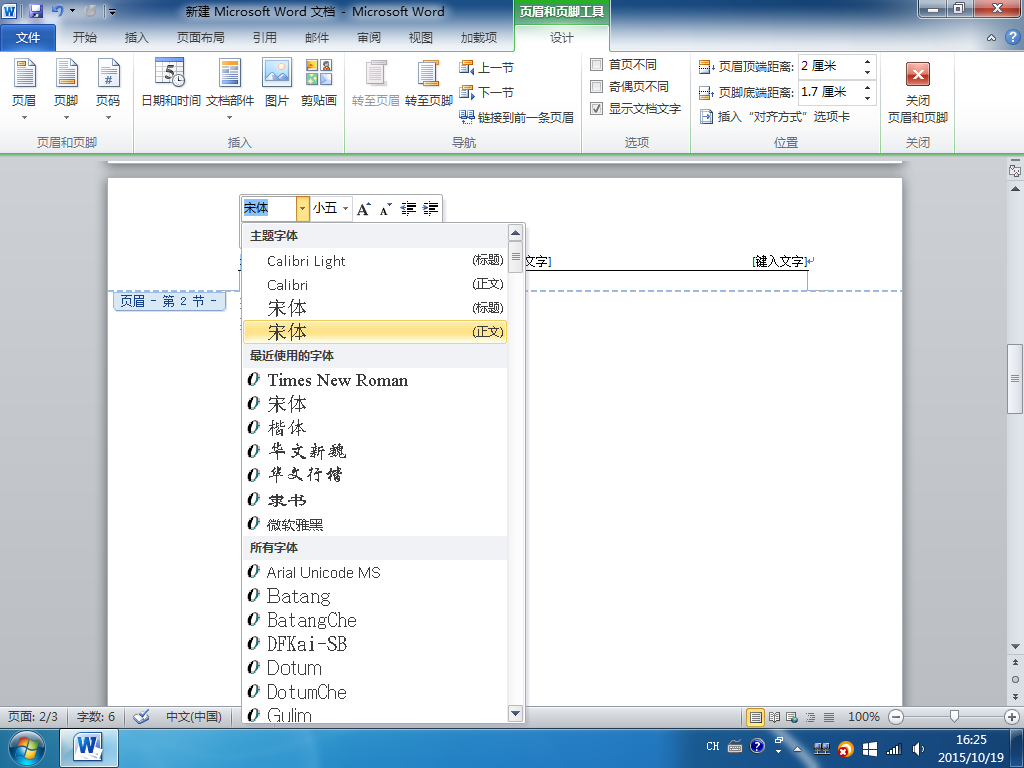1024x768 pixels.
Task: Open the 页眉 header gallery
Action: [x=24, y=89]
